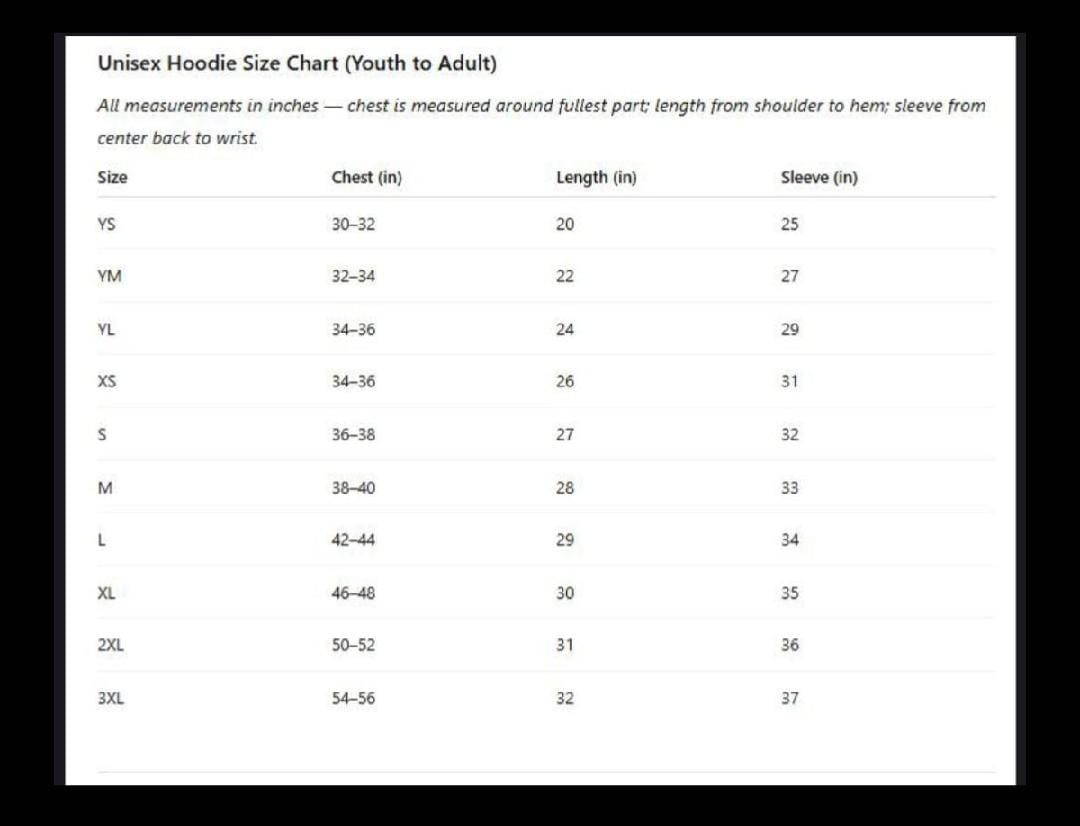Click the 2XL size row label

coord(111,645)
